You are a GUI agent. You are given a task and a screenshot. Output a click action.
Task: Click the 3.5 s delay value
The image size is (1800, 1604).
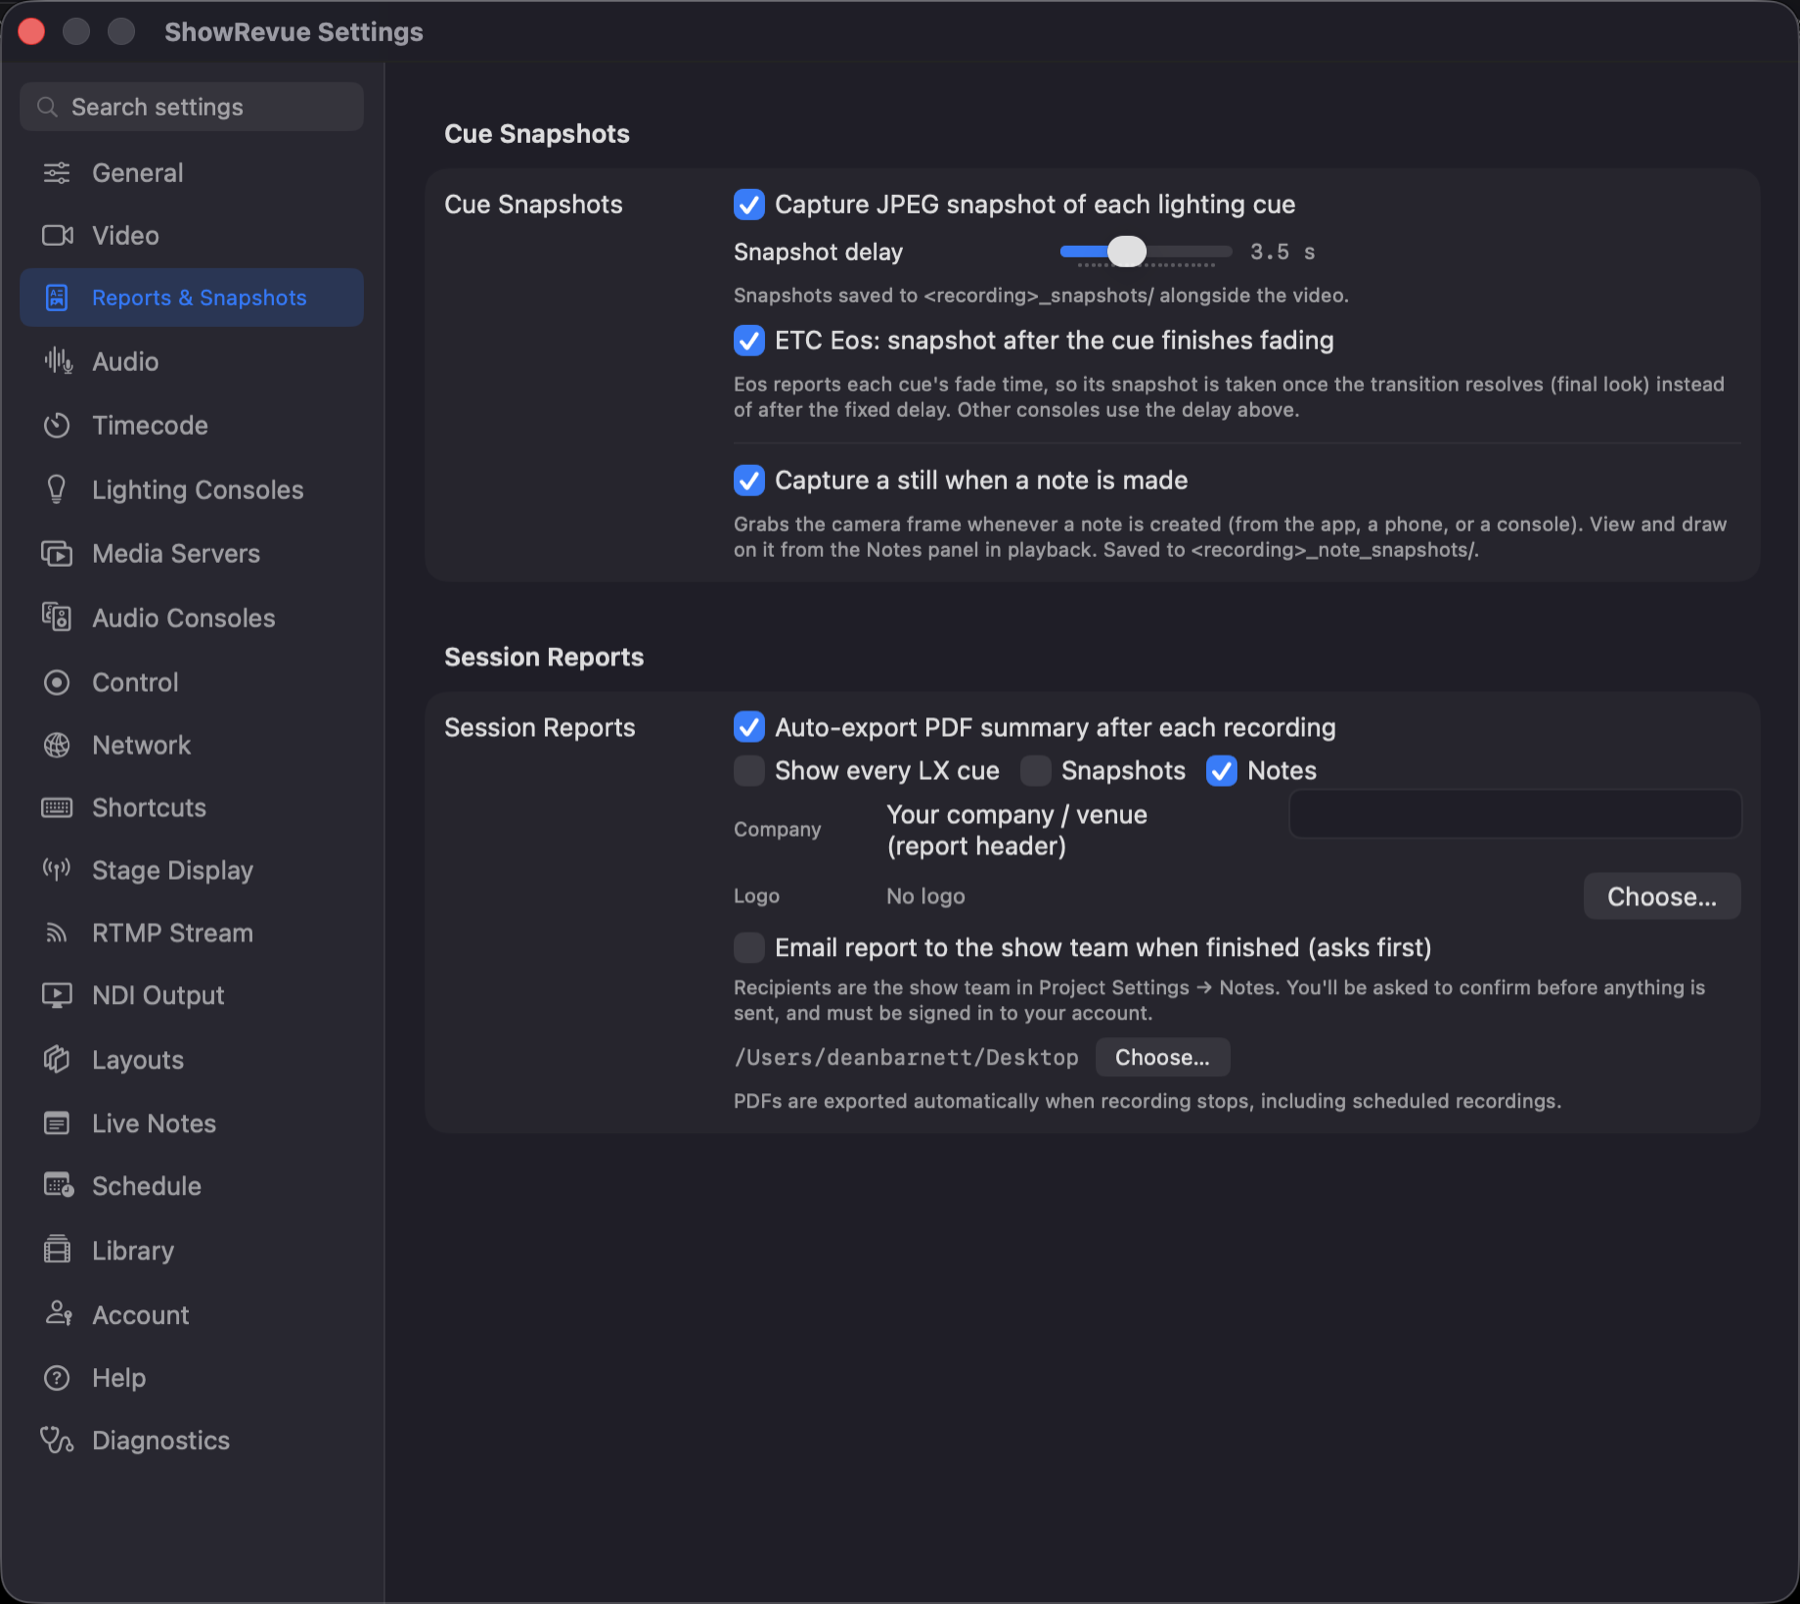[x=1282, y=252]
